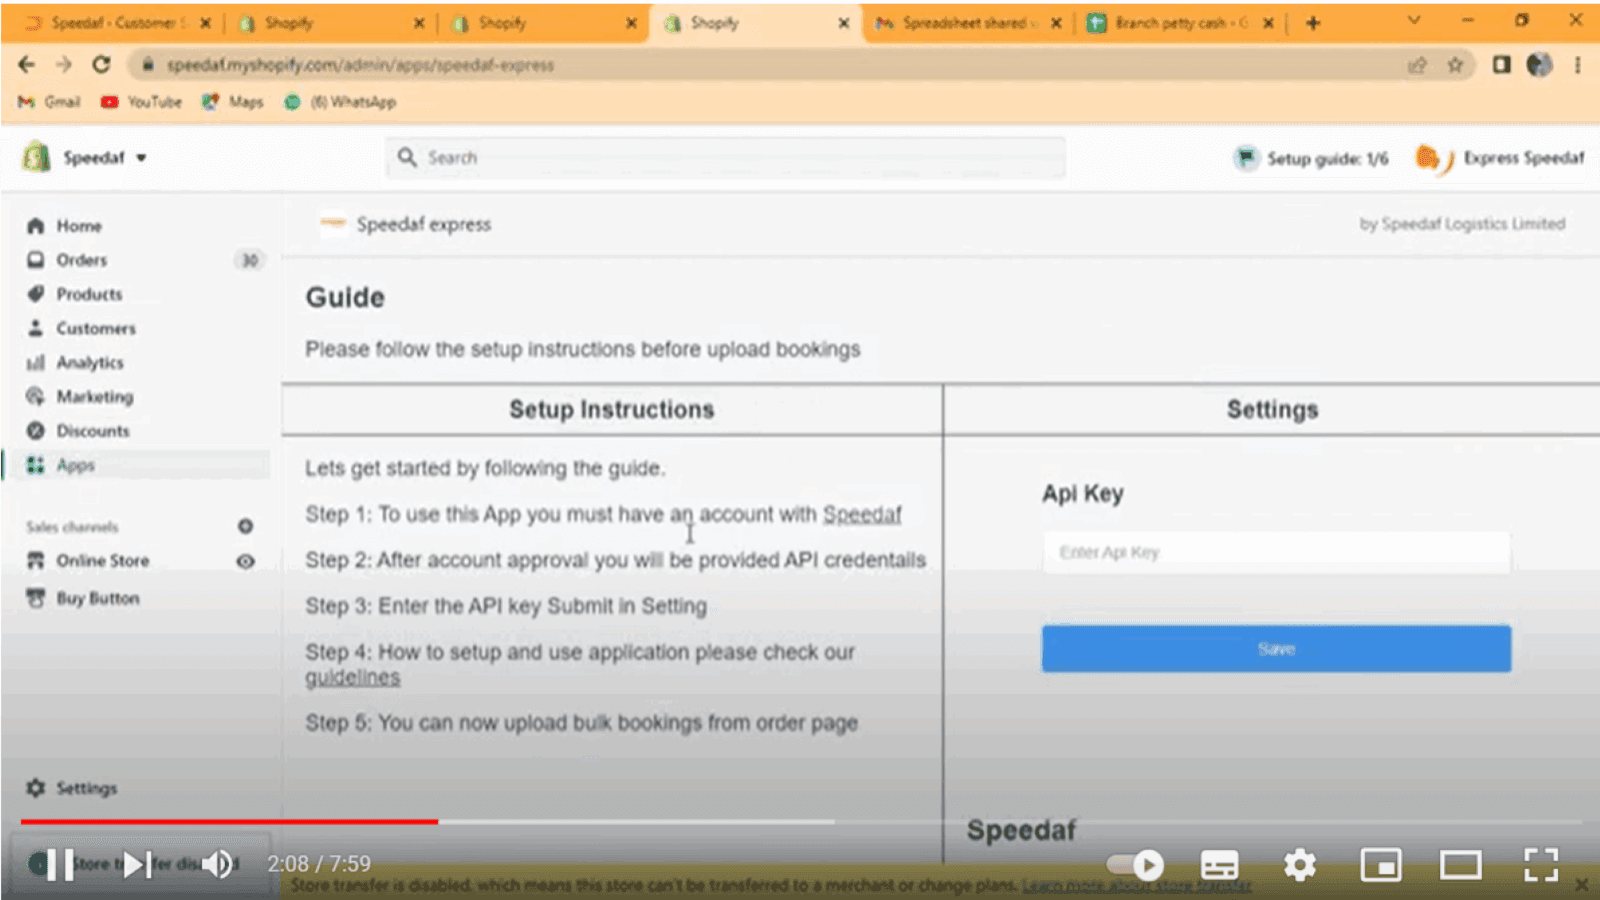The width and height of the screenshot is (1600, 900).
Task: Share this page icon in address bar
Action: pyautogui.click(x=1417, y=65)
